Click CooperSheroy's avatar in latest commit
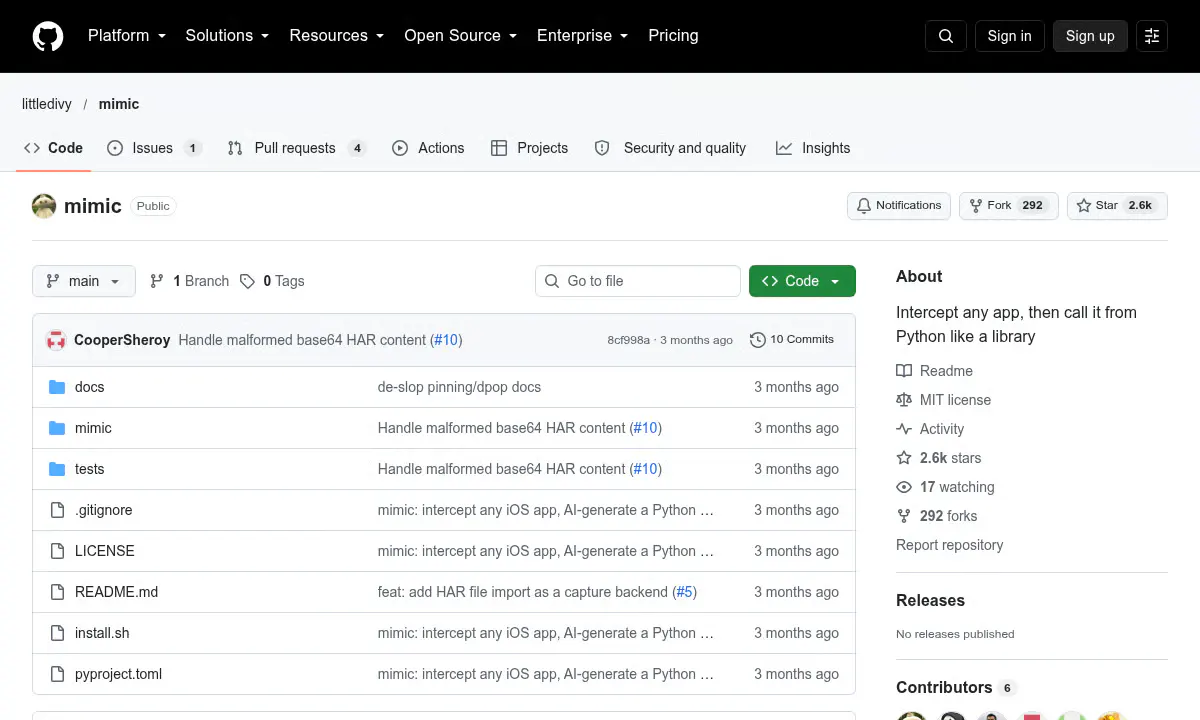This screenshot has width=1200, height=720. pyautogui.click(x=56, y=340)
